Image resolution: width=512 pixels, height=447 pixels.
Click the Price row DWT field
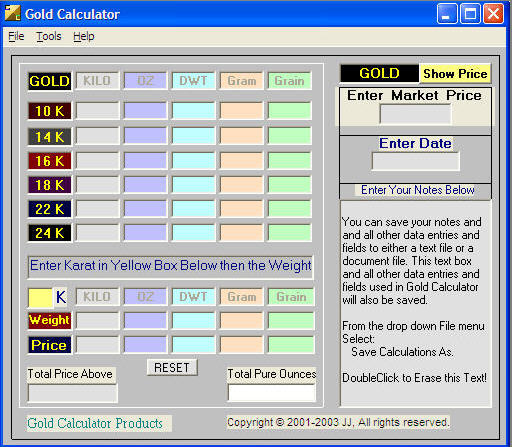[x=193, y=345]
